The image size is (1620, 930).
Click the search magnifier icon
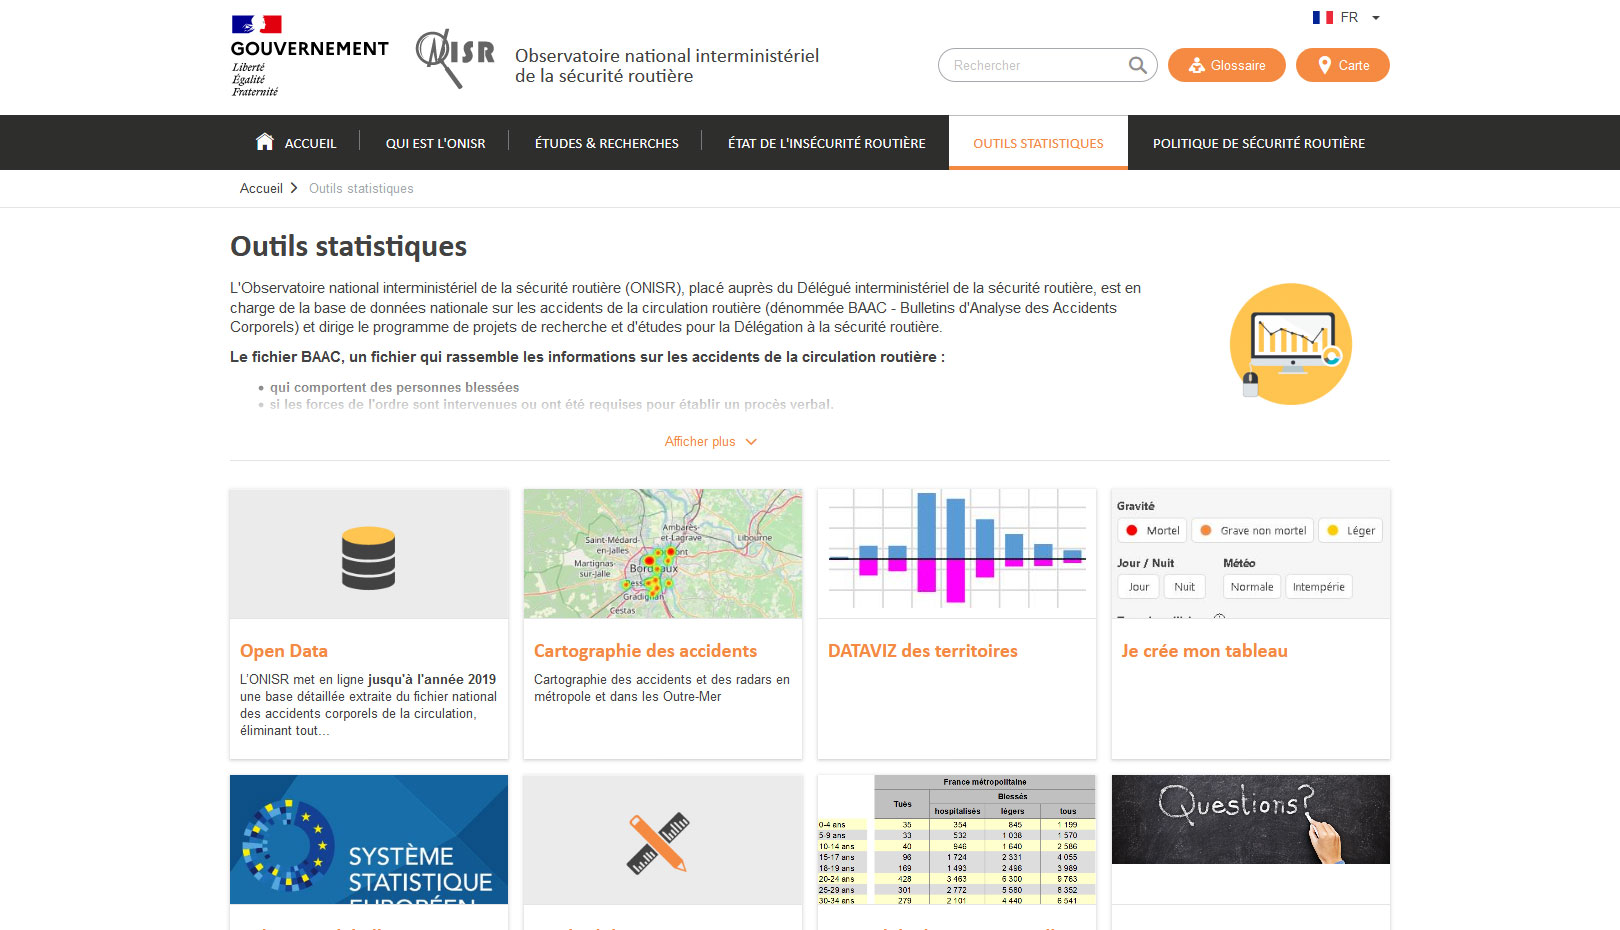(1137, 65)
